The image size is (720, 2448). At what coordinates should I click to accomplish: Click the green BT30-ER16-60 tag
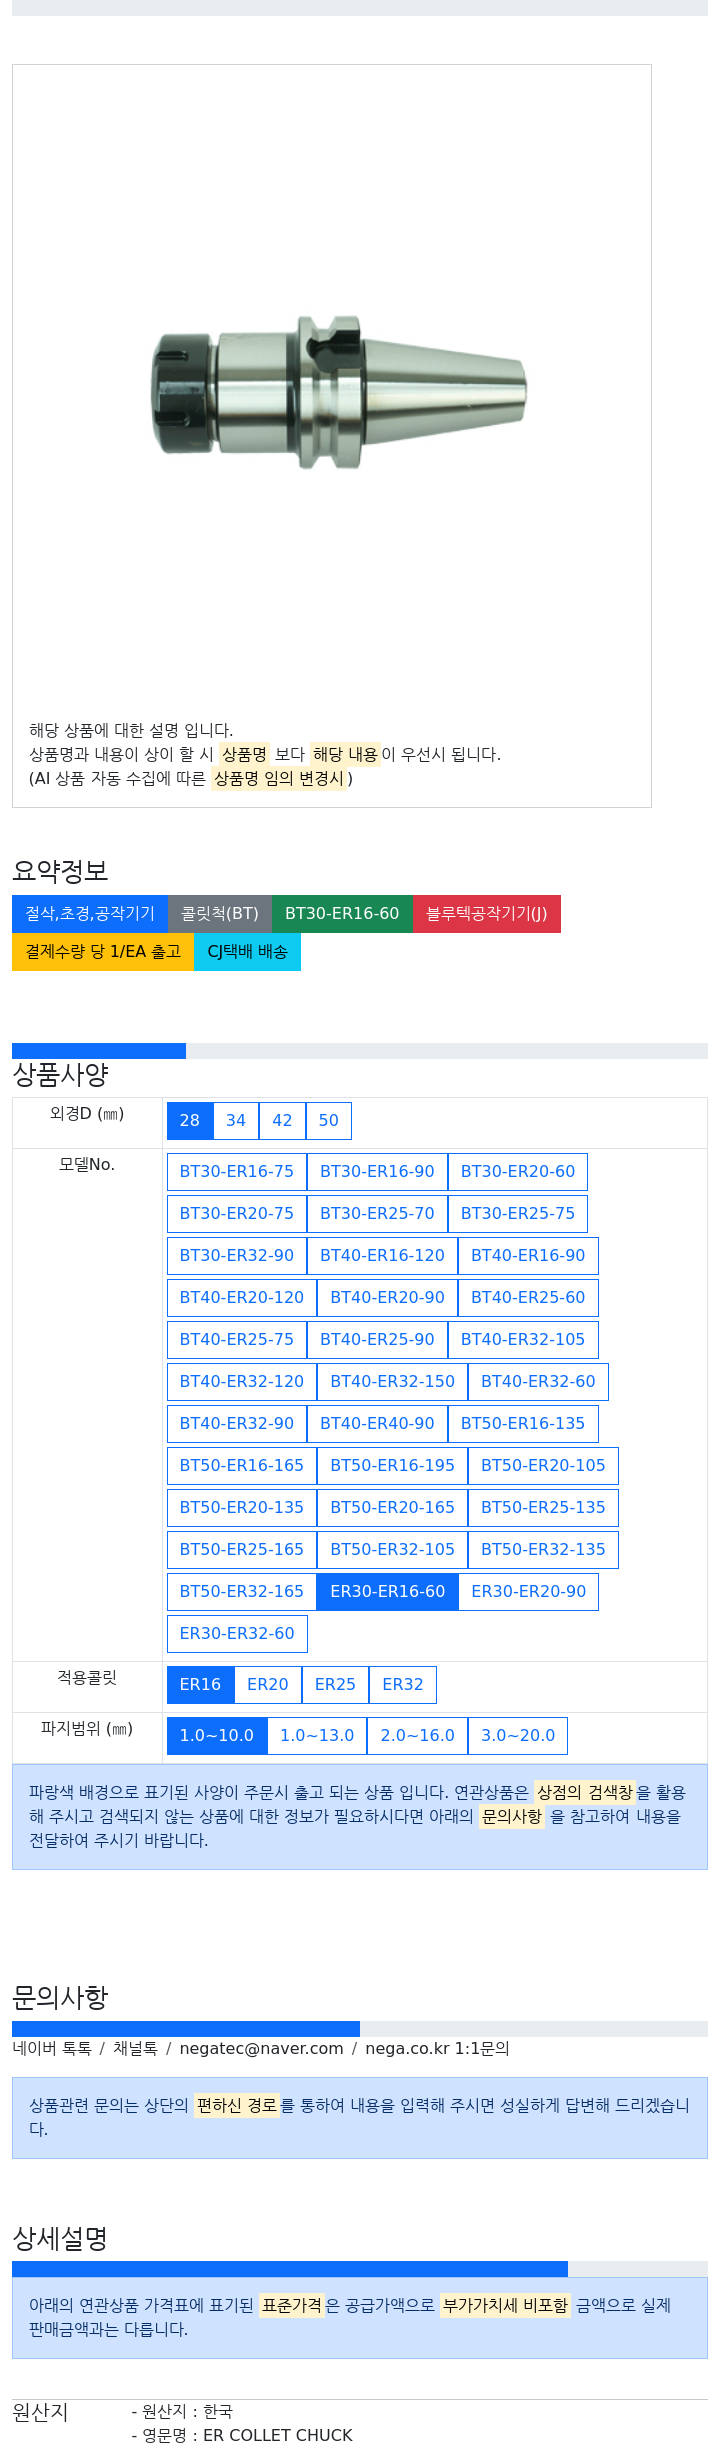pos(342,914)
